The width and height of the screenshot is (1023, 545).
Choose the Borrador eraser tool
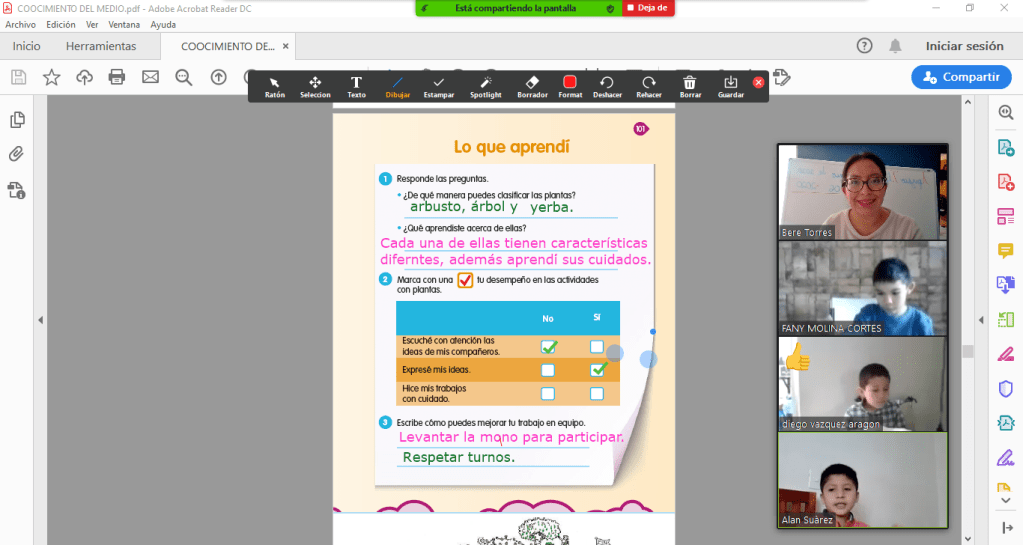(x=532, y=87)
